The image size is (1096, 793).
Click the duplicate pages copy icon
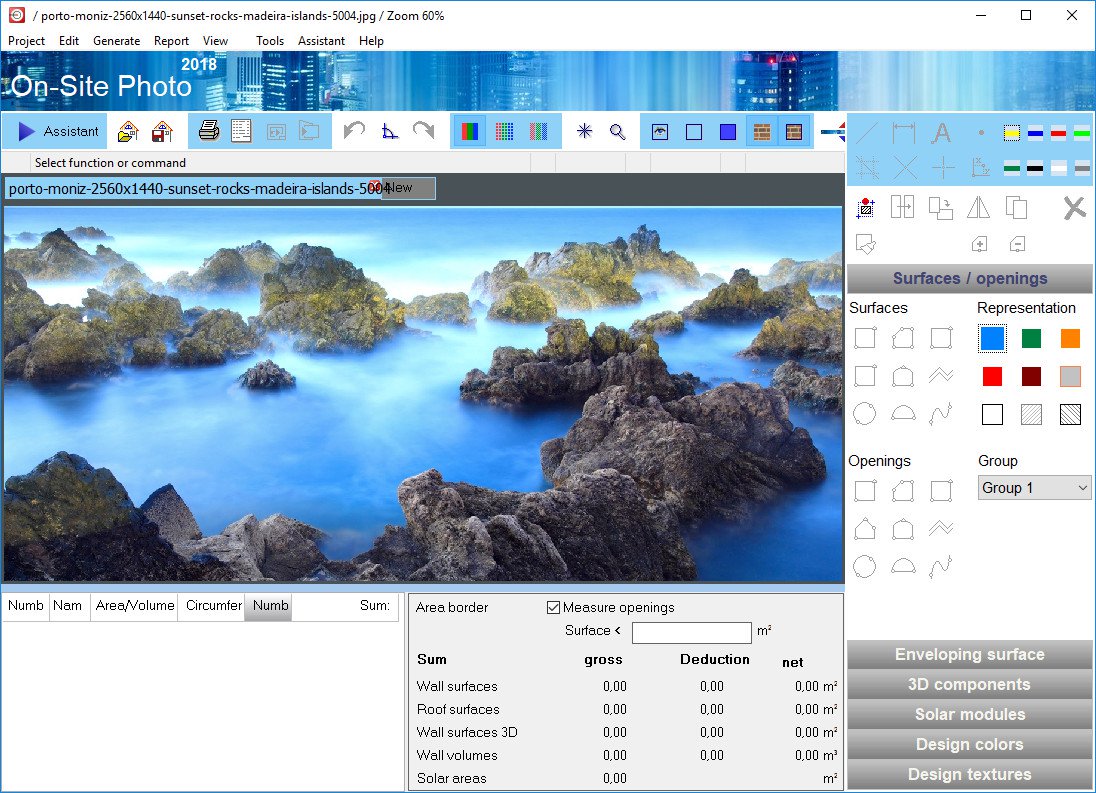click(1016, 208)
